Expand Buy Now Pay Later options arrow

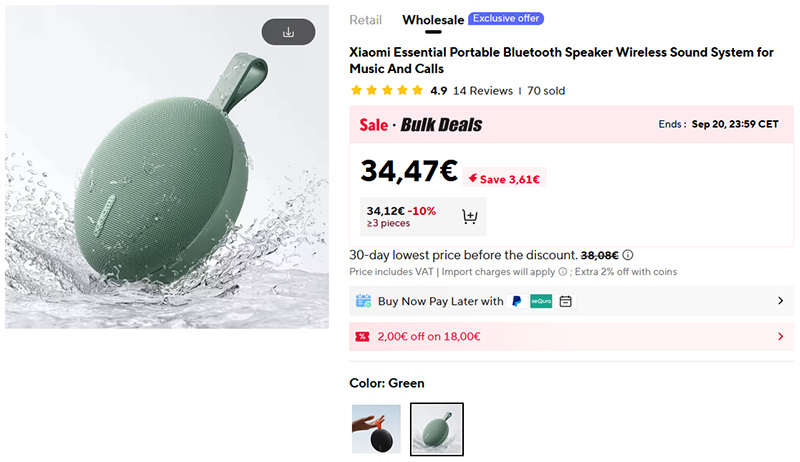tap(780, 301)
